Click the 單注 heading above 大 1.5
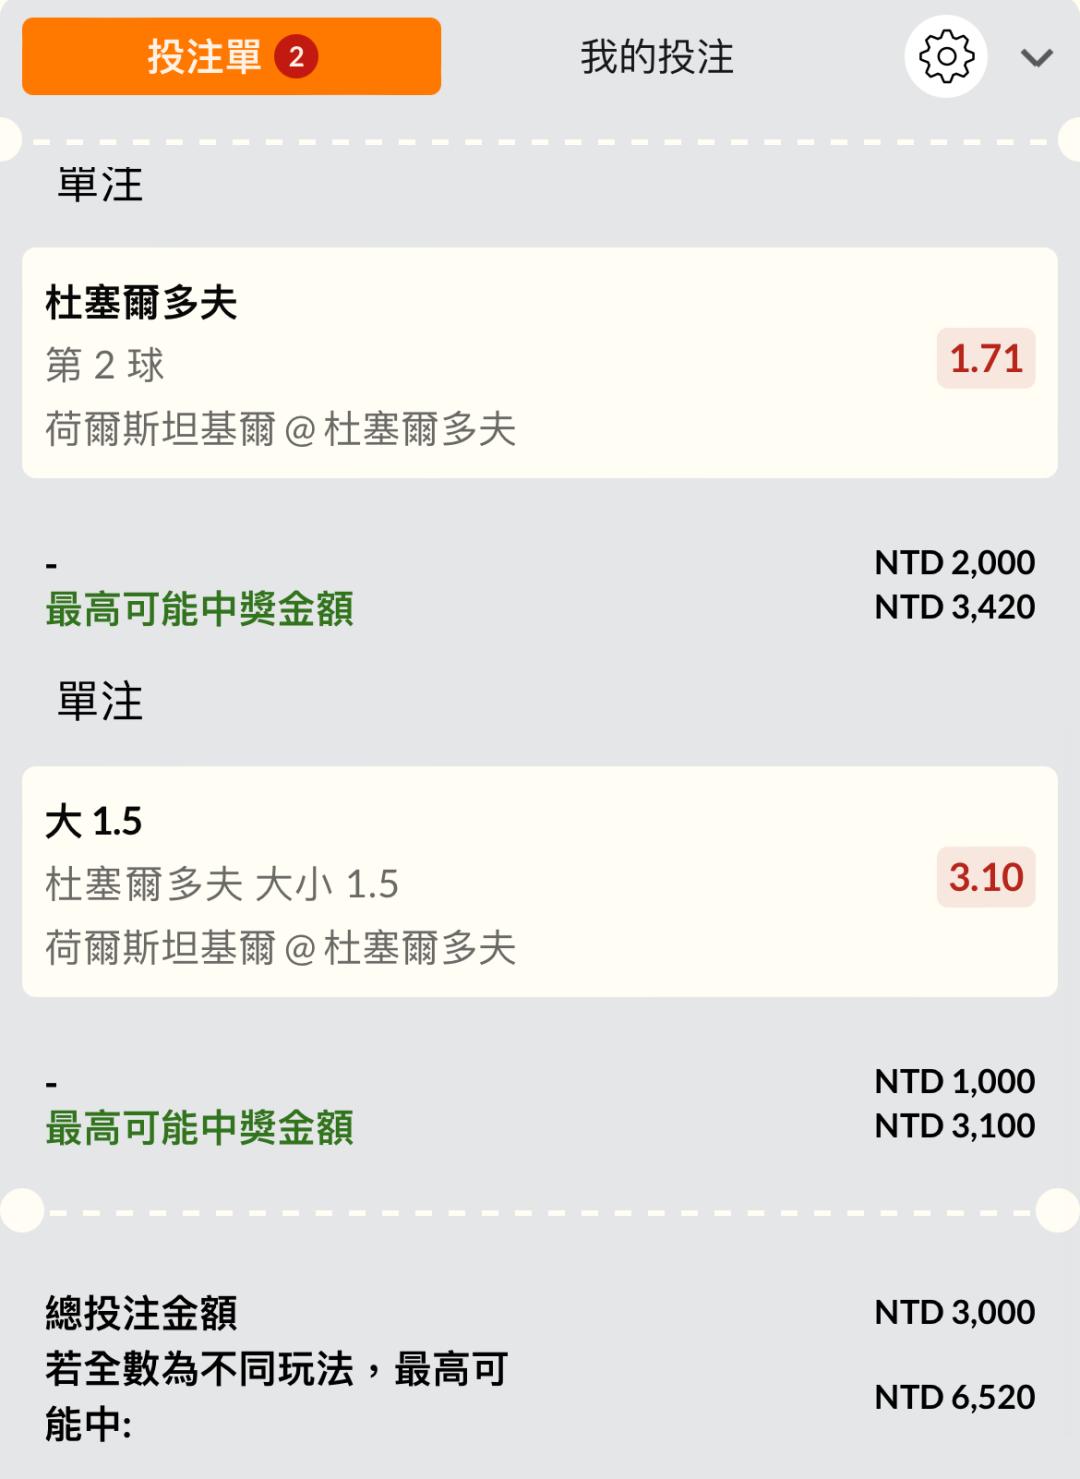Screen dimensions: 1080x1479 100,702
